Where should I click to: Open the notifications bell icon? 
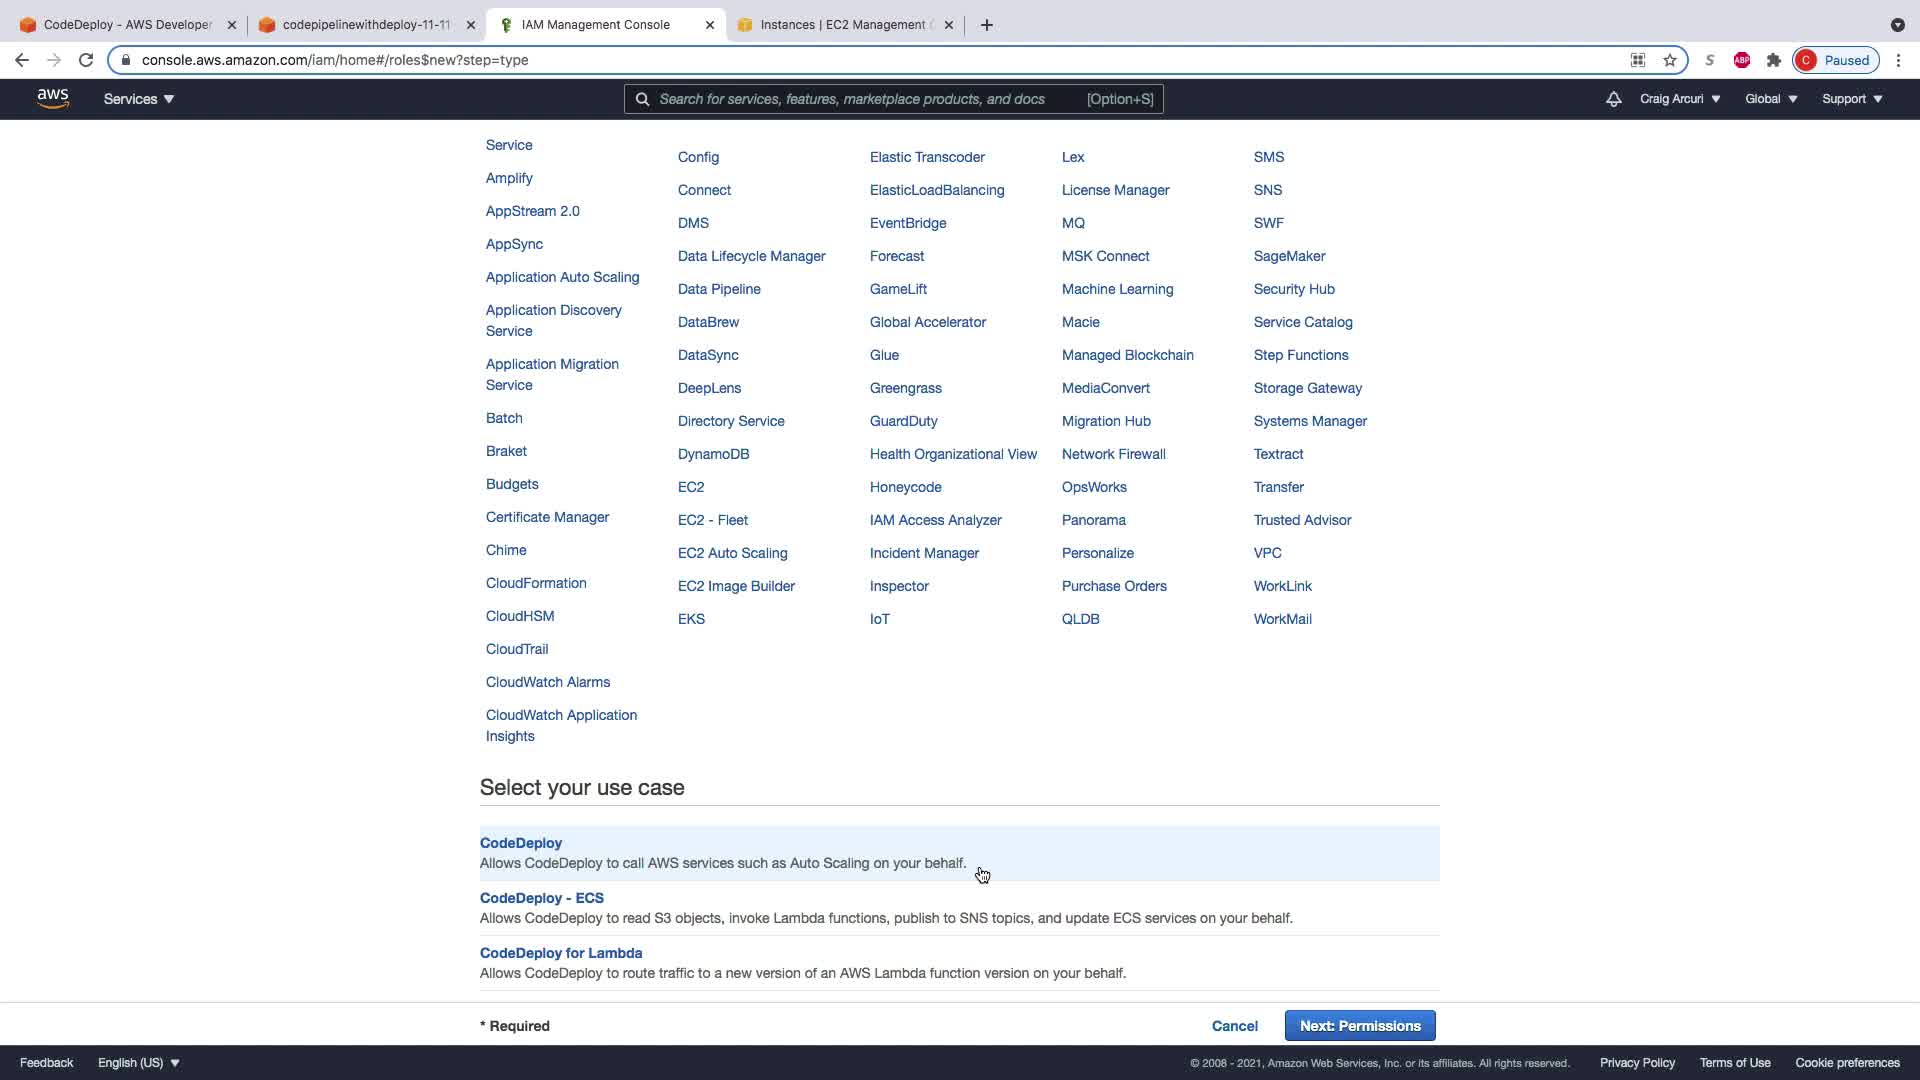1613,99
